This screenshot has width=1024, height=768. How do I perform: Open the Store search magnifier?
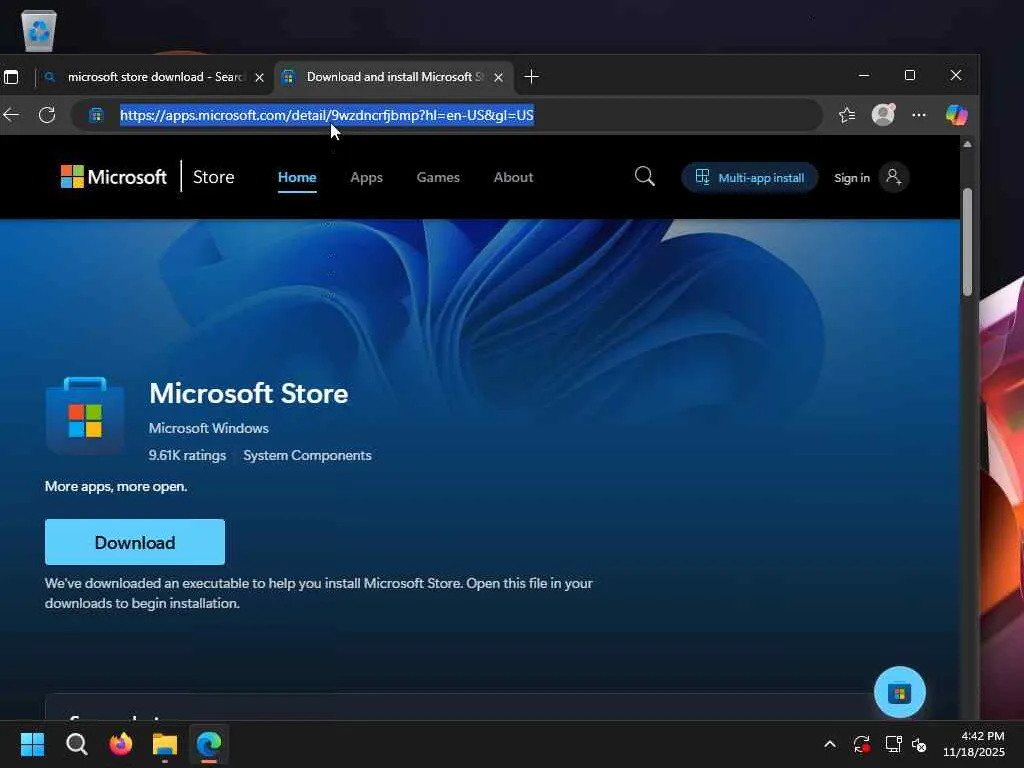645,176
